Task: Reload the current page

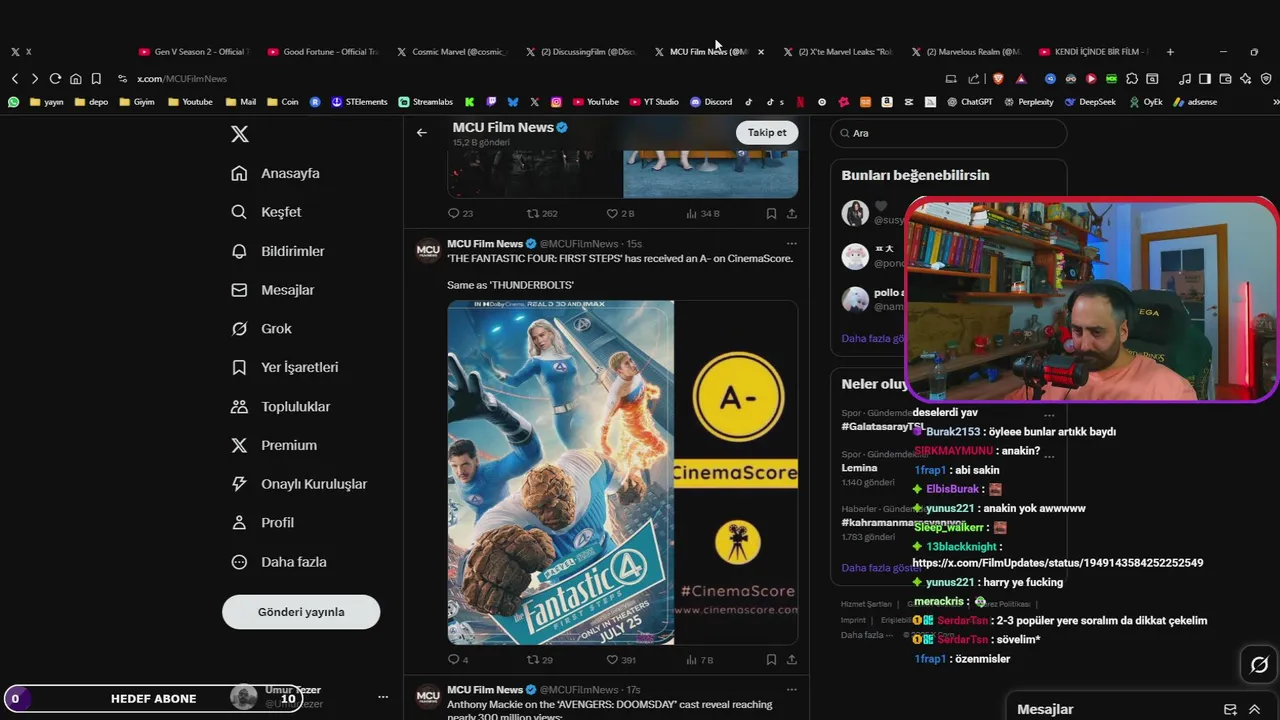Action: coord(55,79)
